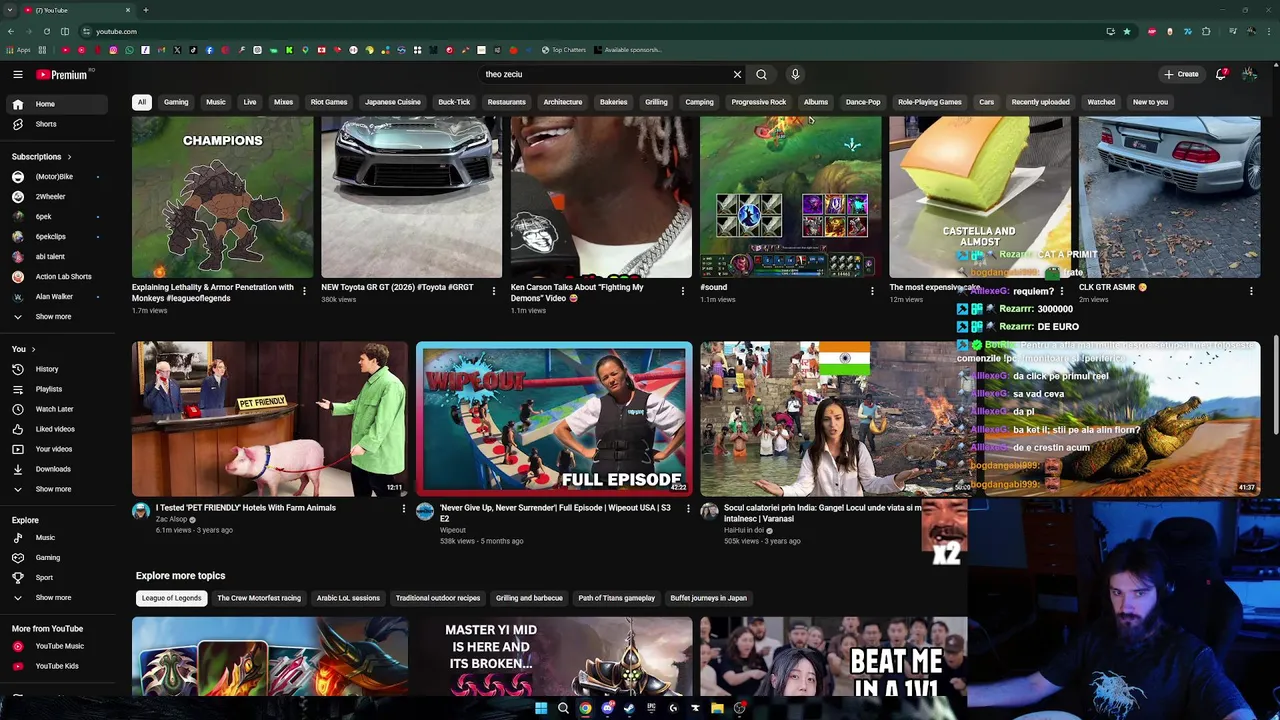Select League of Legends topic chip
This screenshot has height=720, width=1280.
click(x=171, y=598)
